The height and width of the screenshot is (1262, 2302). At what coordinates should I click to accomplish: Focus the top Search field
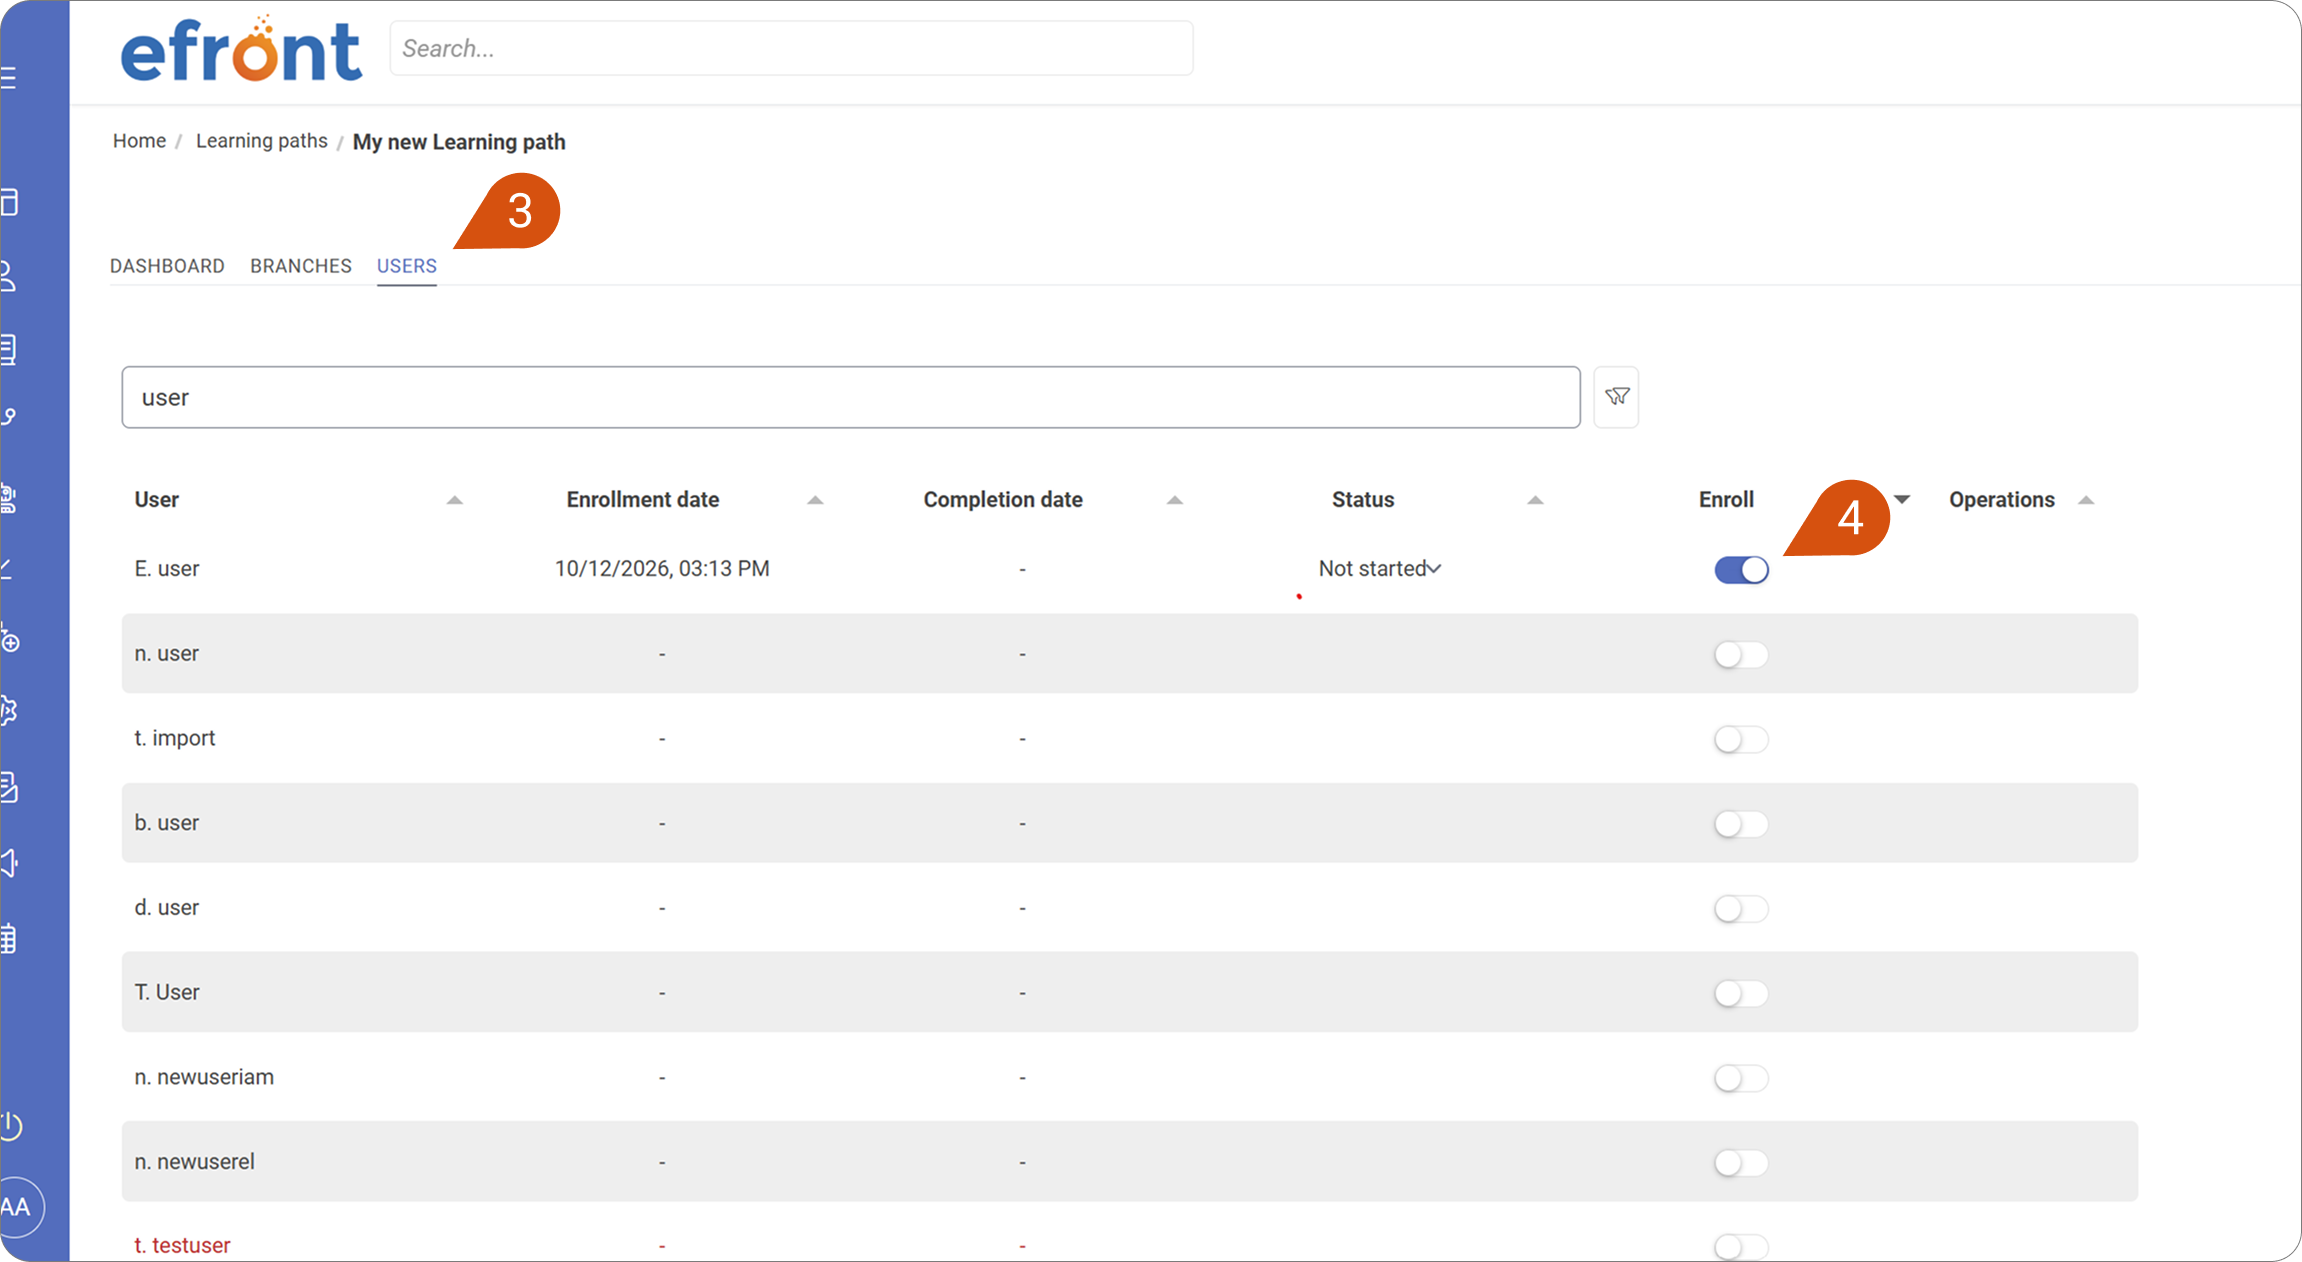(x=791, y=48)
